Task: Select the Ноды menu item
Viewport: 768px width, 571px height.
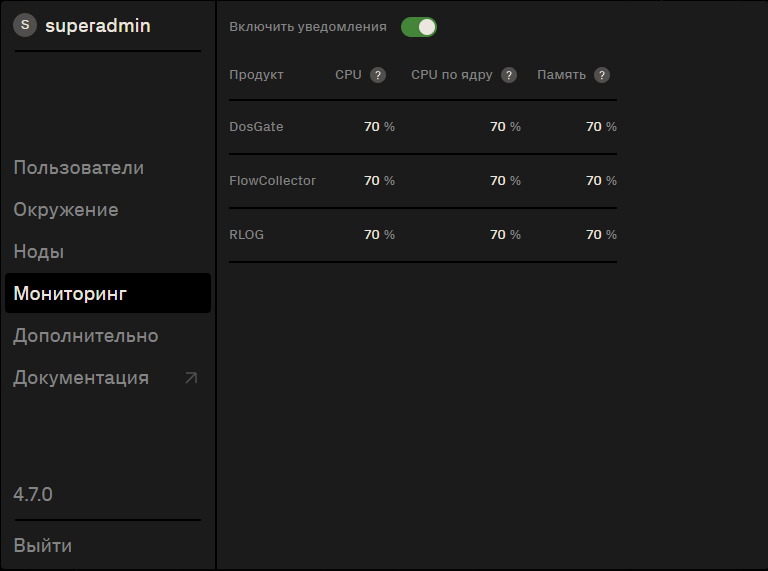Action: tap(39, 252)
